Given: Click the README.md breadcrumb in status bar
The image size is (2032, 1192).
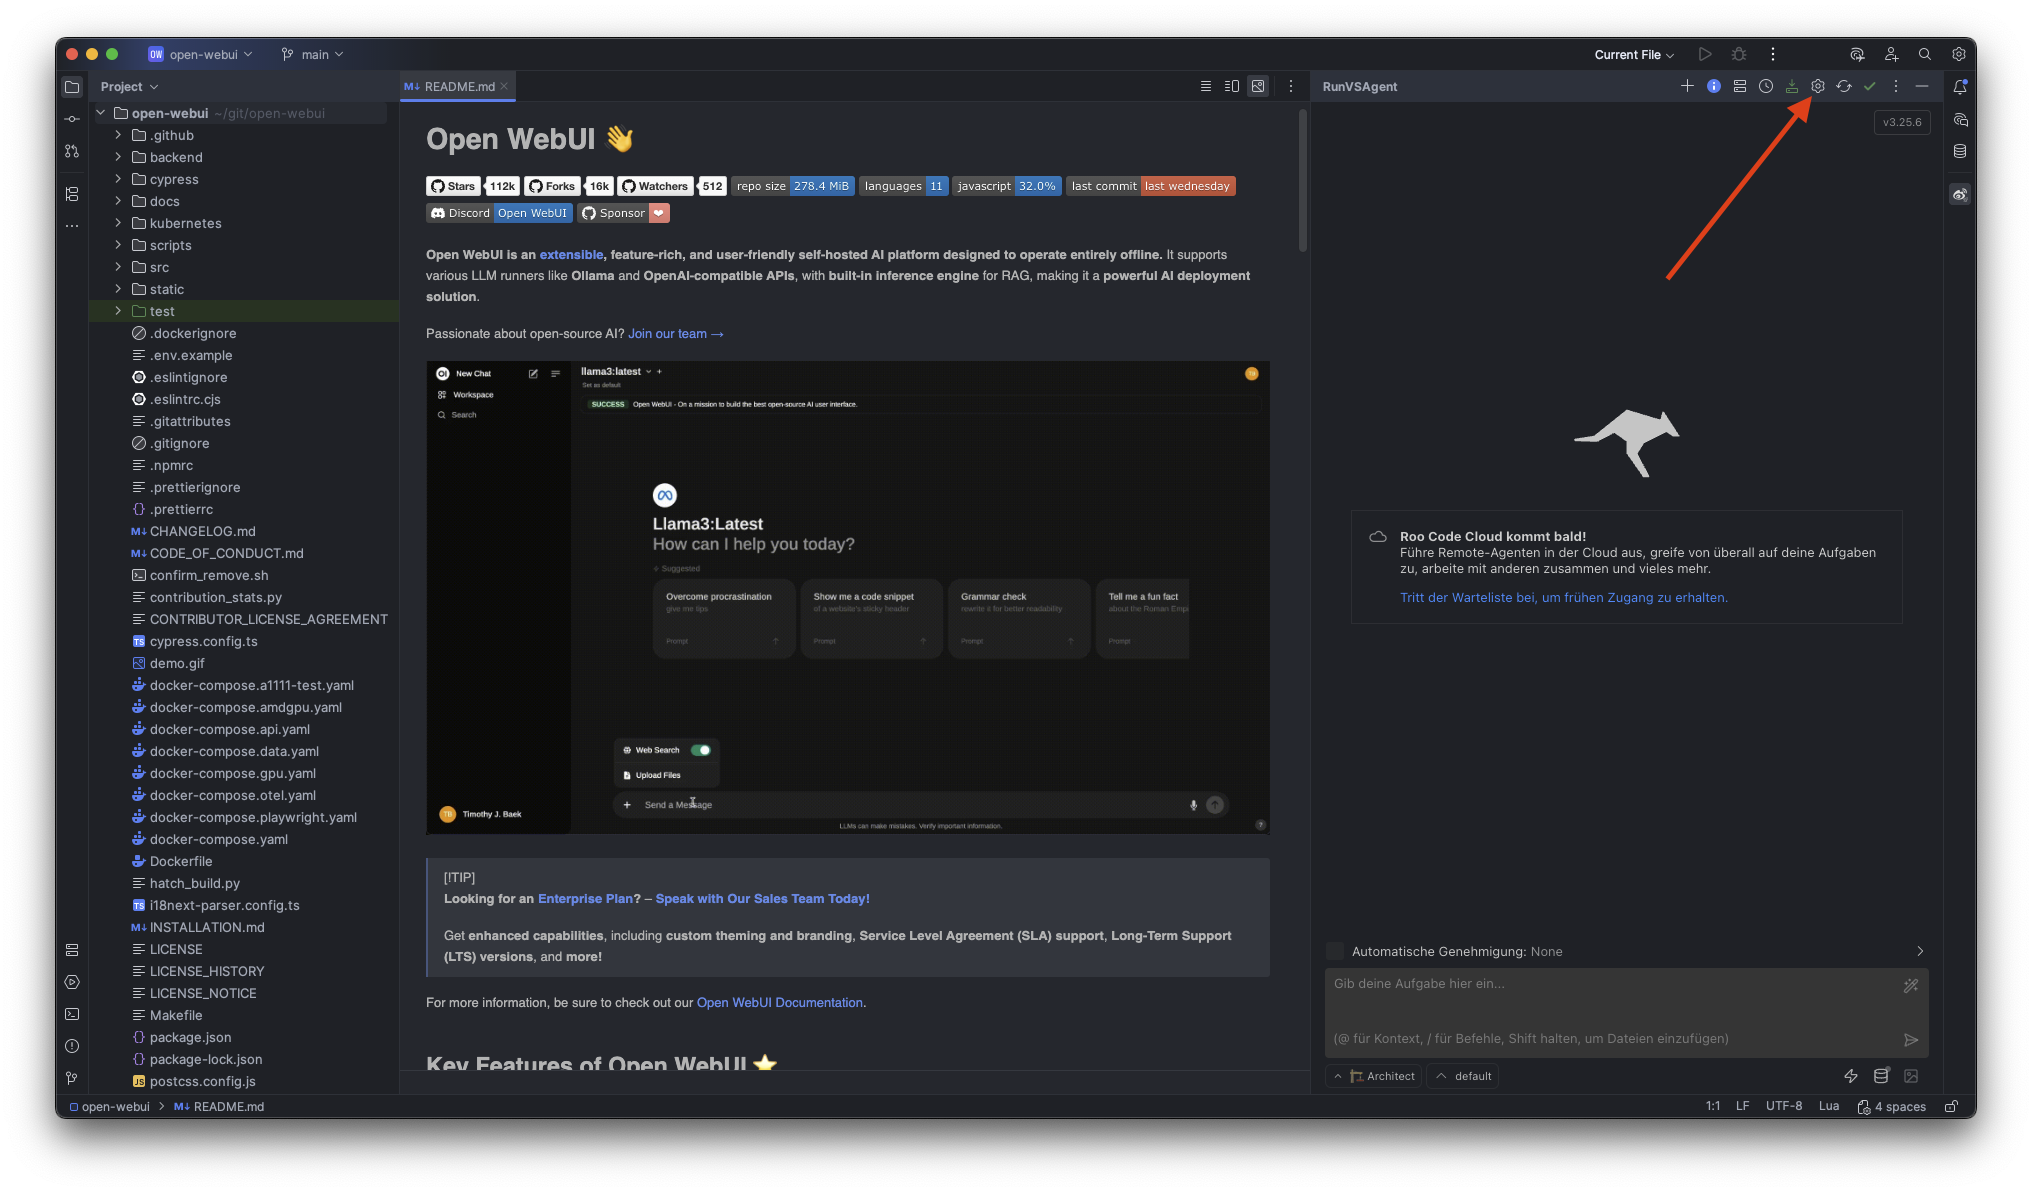Looking at the screenshot, I should click(219, 1106).
